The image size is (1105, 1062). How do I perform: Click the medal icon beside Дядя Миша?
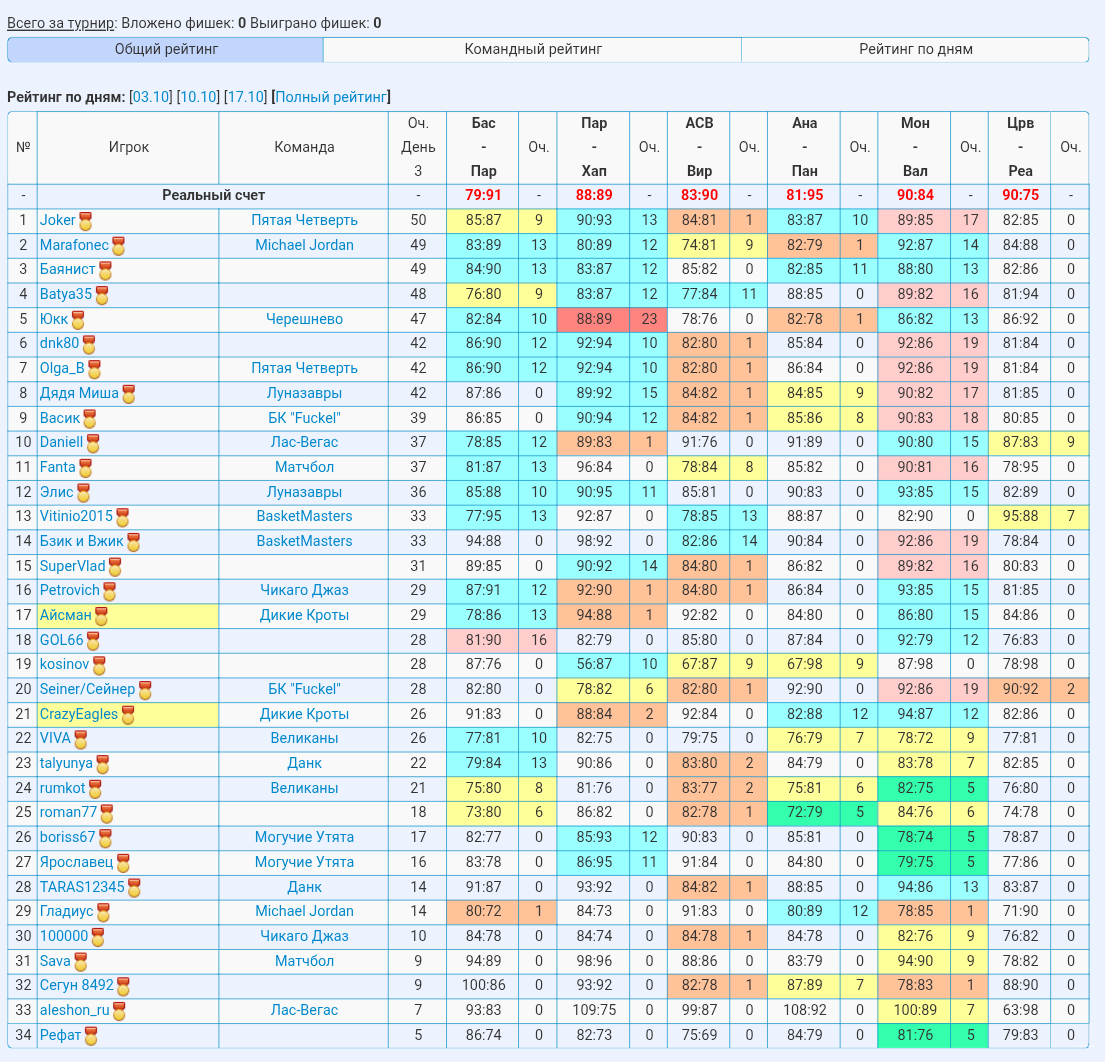(x=128, y=394)
